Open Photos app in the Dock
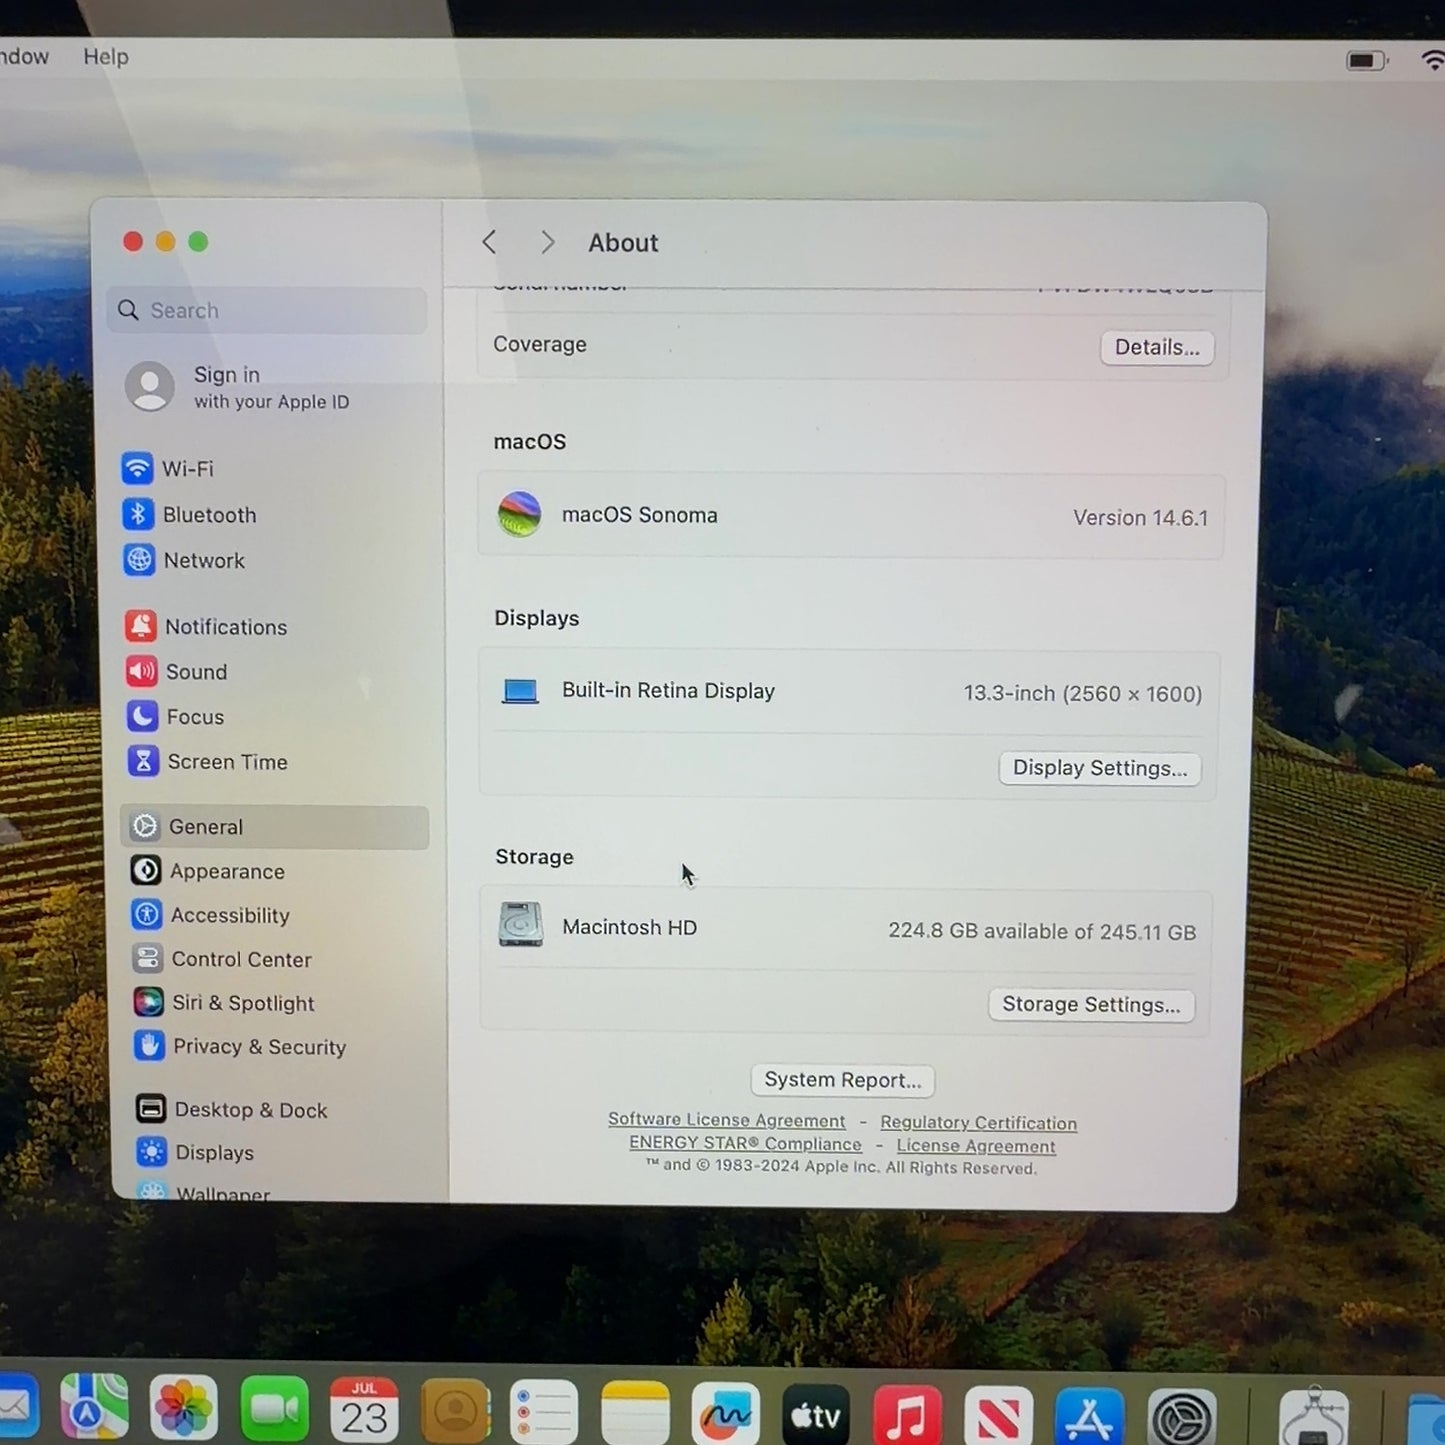The height and width of the screenshot is (1445, 1445). click(184, 1408)
